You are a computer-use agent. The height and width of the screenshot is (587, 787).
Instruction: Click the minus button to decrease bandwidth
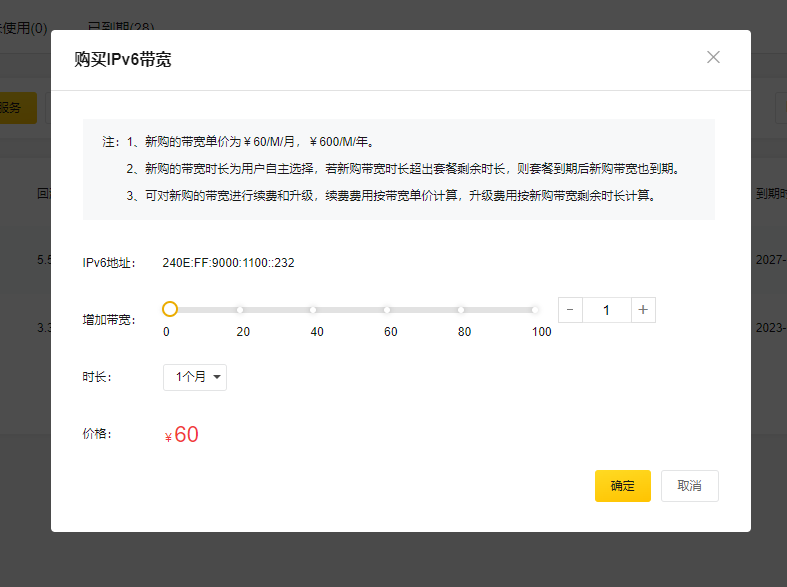(570, 310)
